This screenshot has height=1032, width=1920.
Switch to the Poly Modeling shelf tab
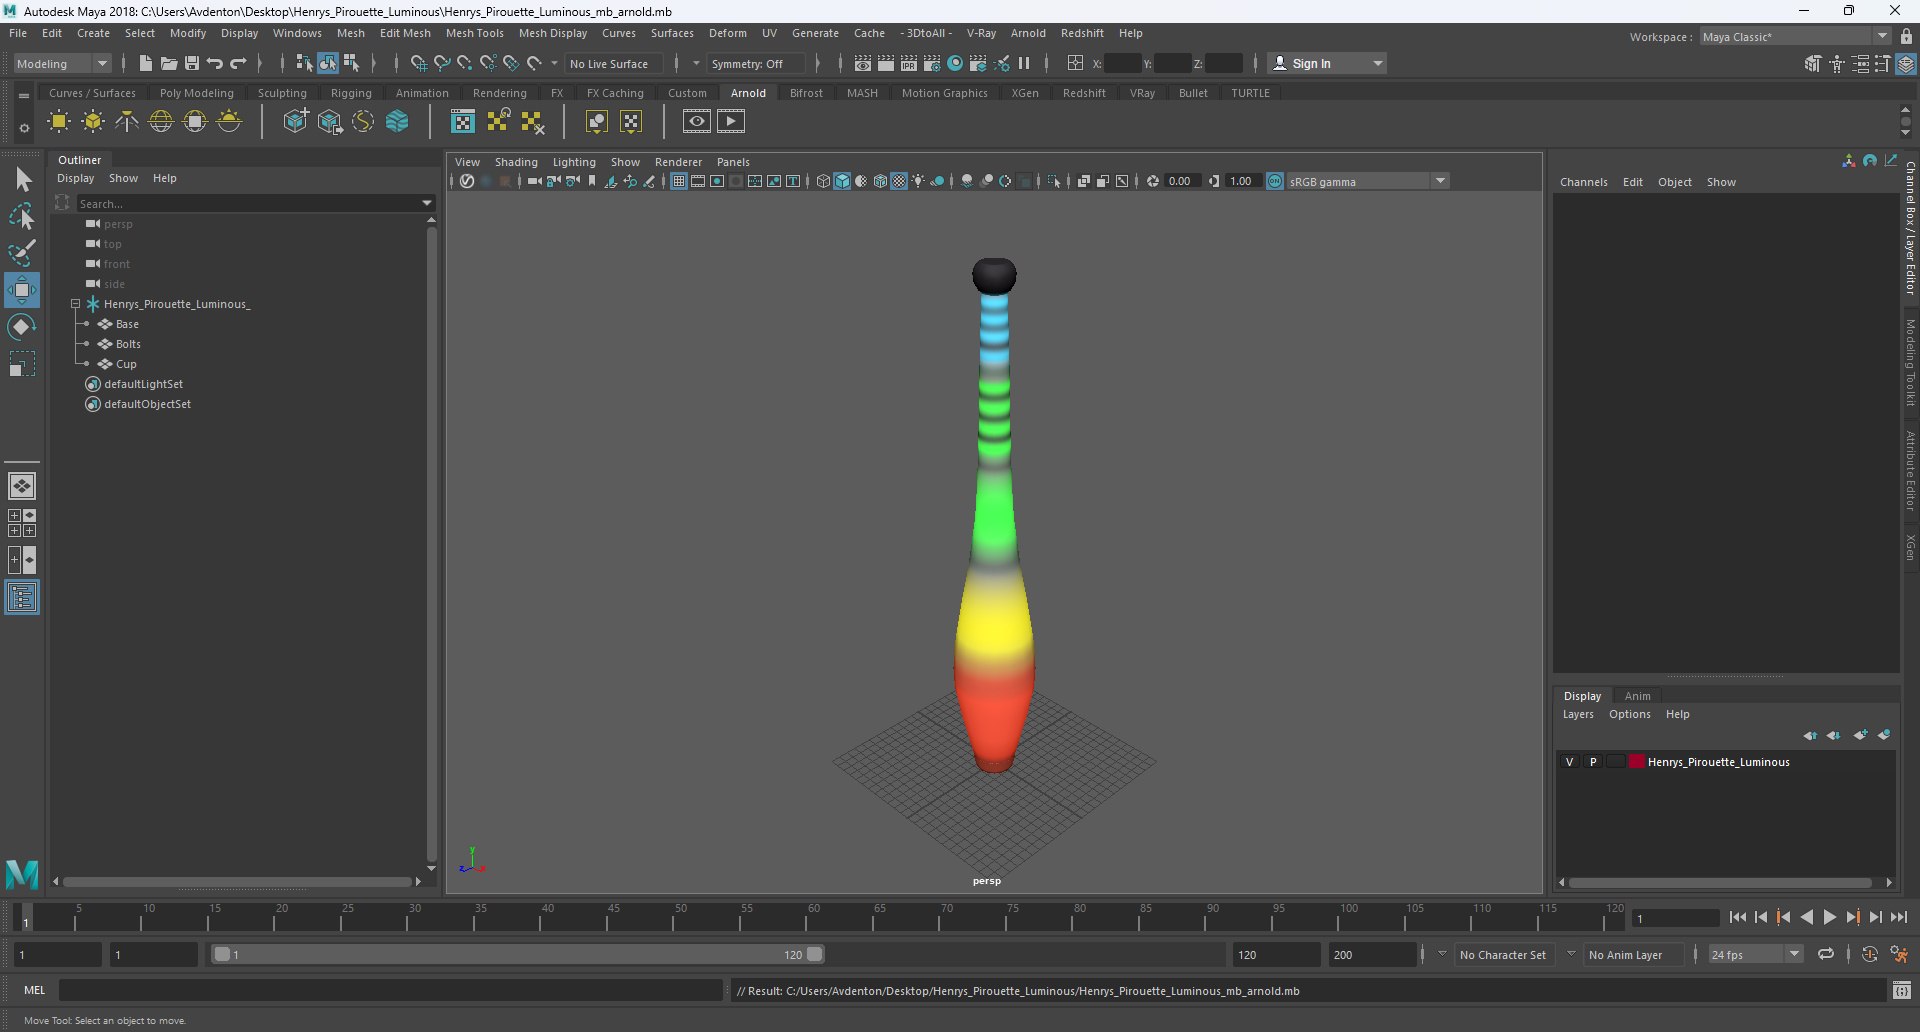coord(197,93)
